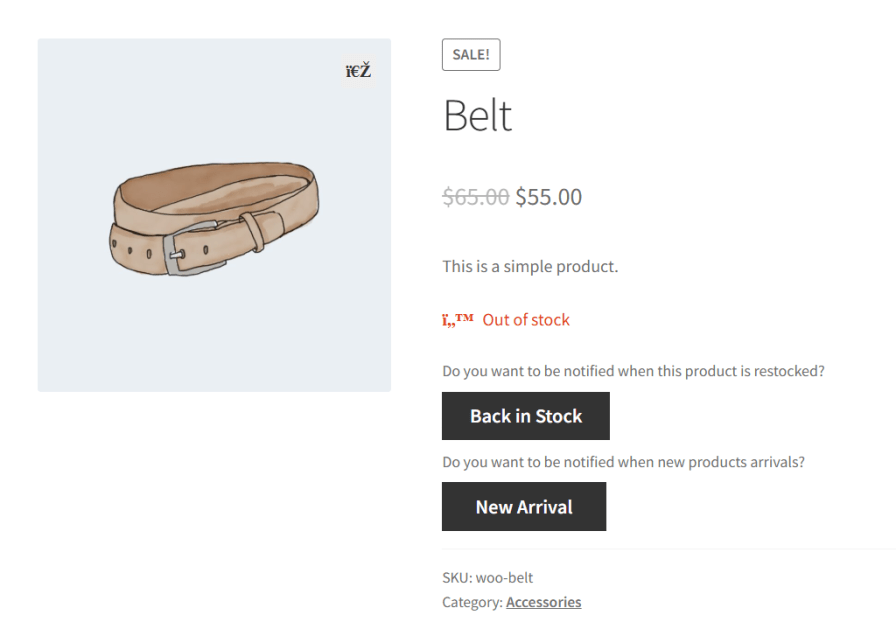Click the zoom icon on the product image
The image size is (896, 636).
click(x=358, y=70)
